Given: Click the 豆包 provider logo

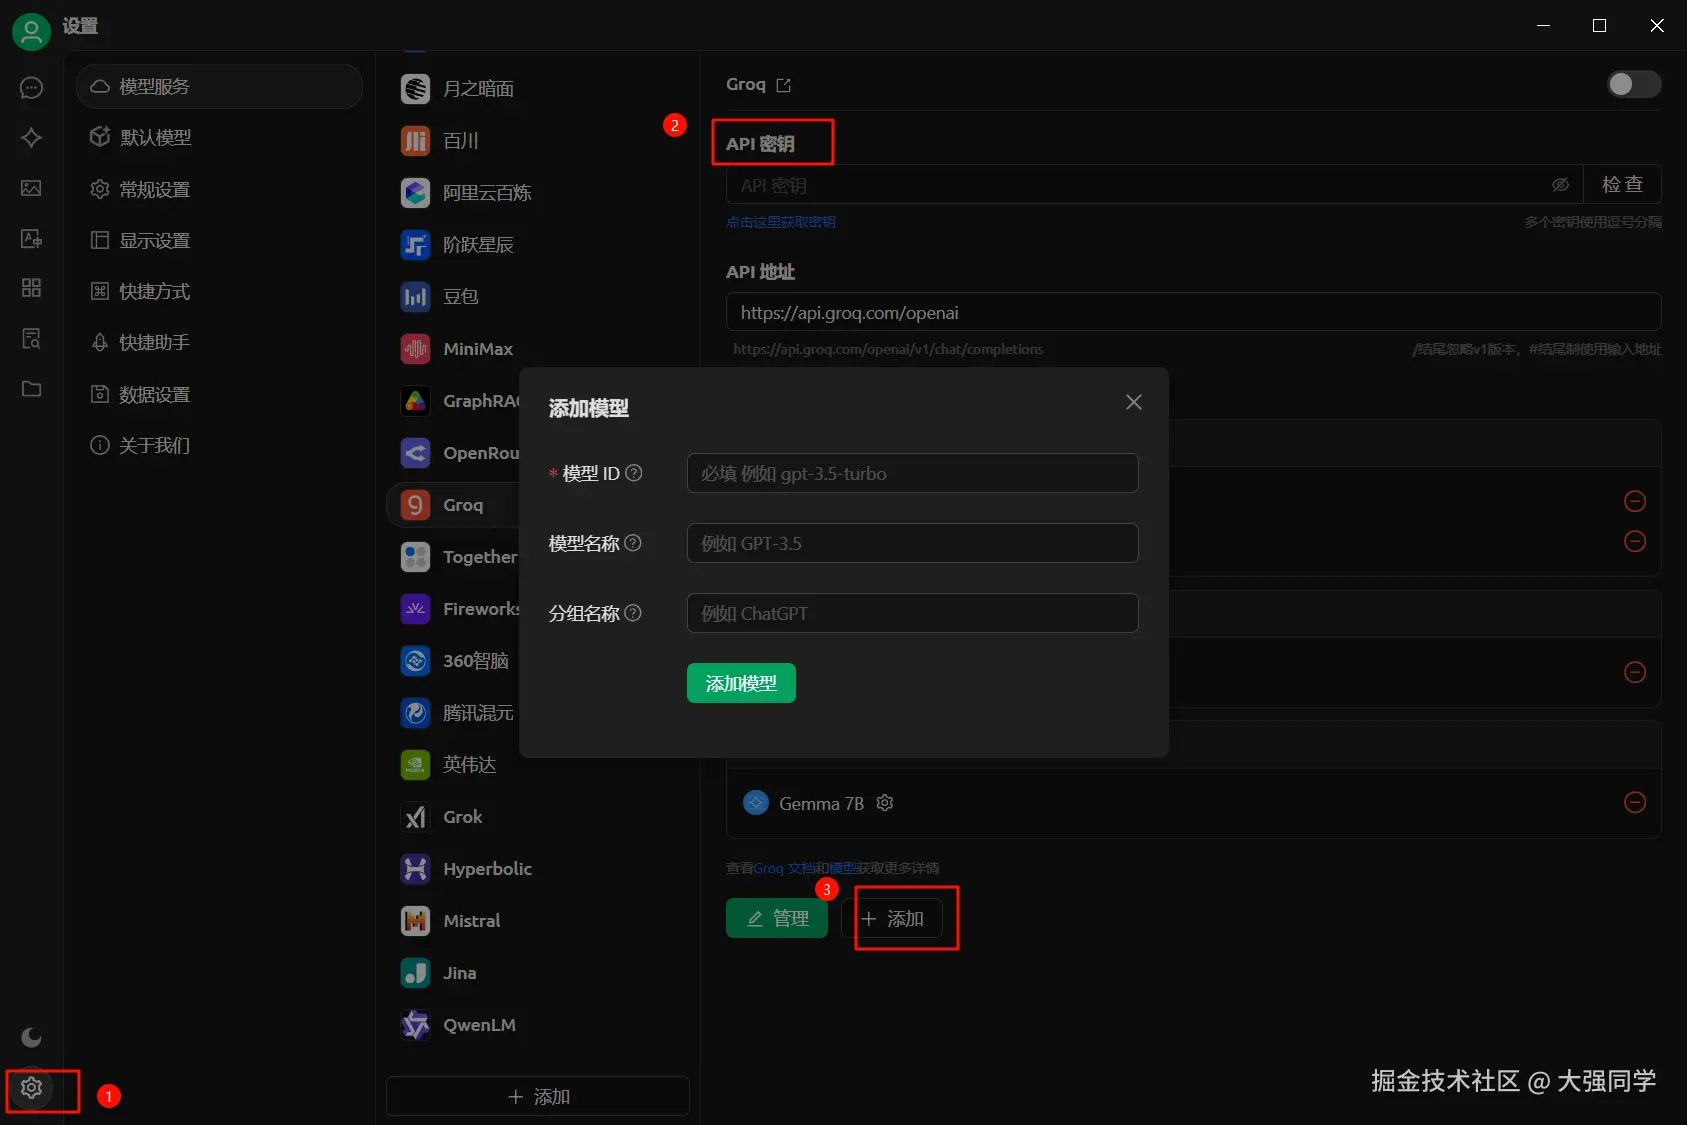Looking at the screenshot, I should pos(415,297).
